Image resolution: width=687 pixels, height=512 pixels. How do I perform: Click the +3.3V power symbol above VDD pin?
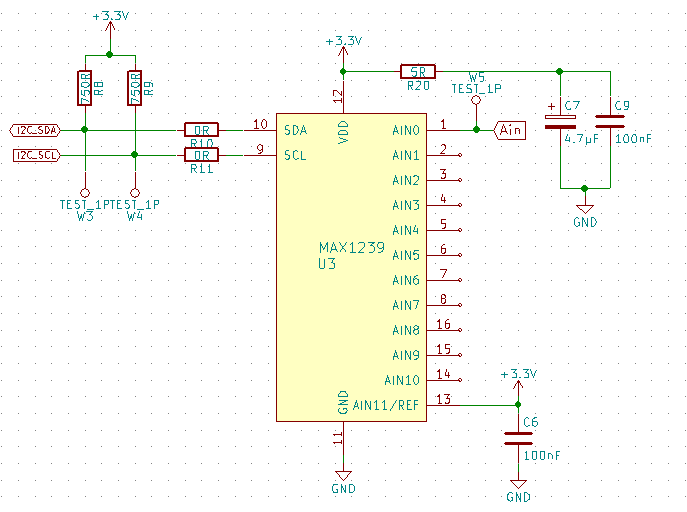pos(344,50)
